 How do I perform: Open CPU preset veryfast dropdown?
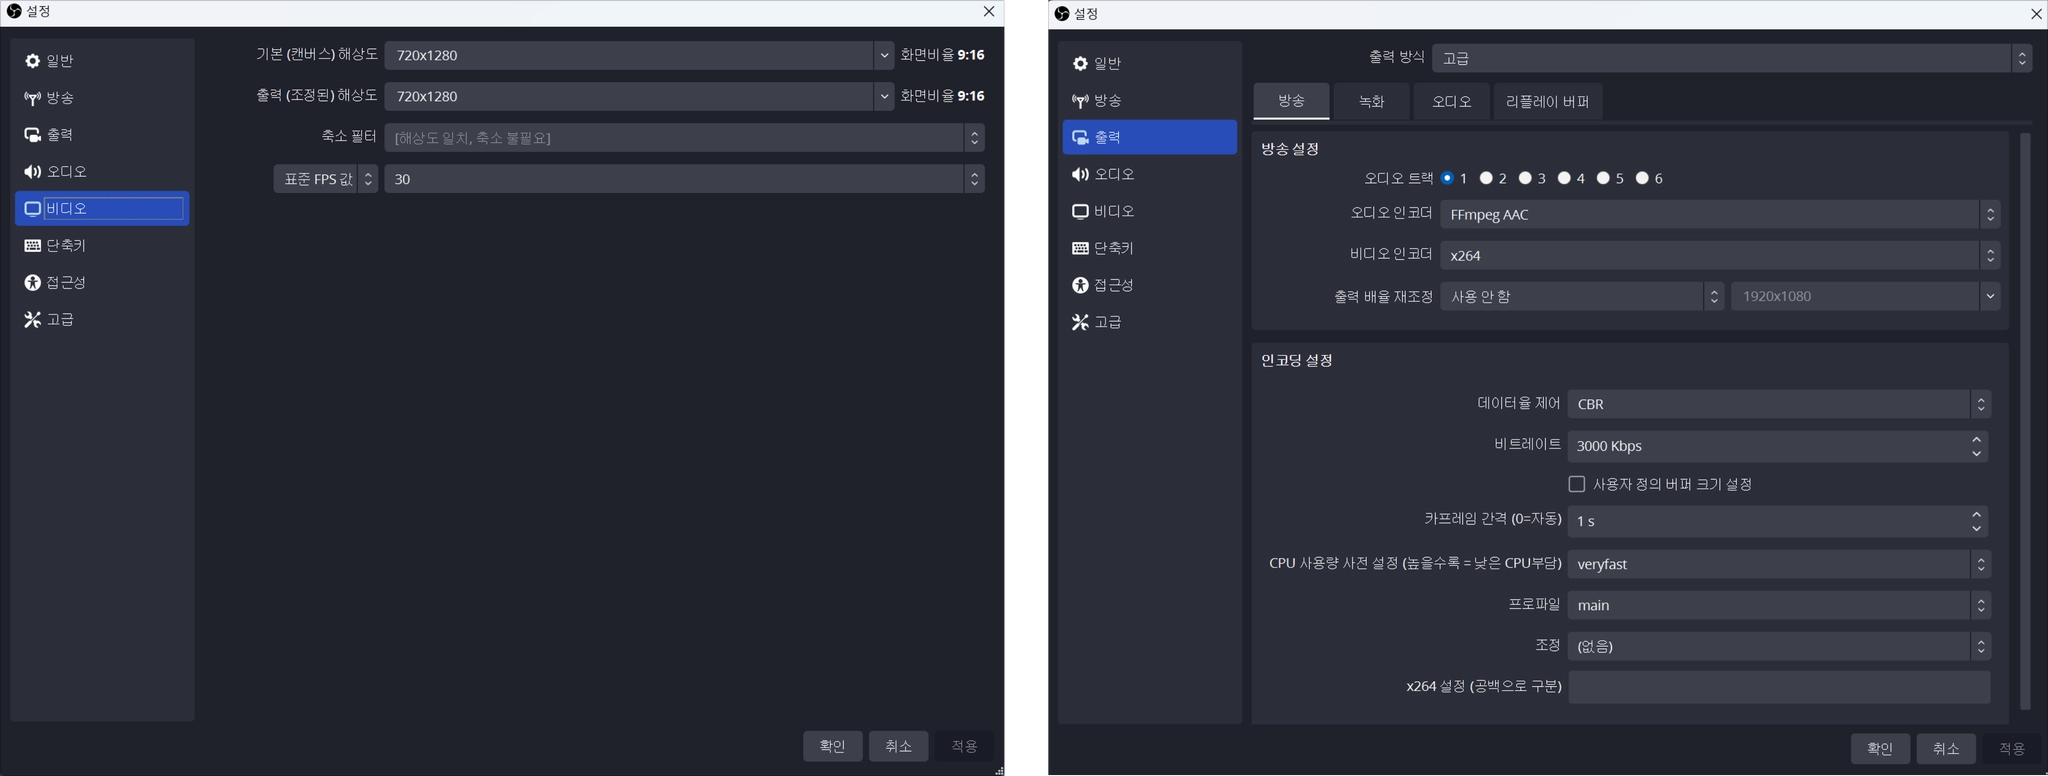[x=1779, y=564]
